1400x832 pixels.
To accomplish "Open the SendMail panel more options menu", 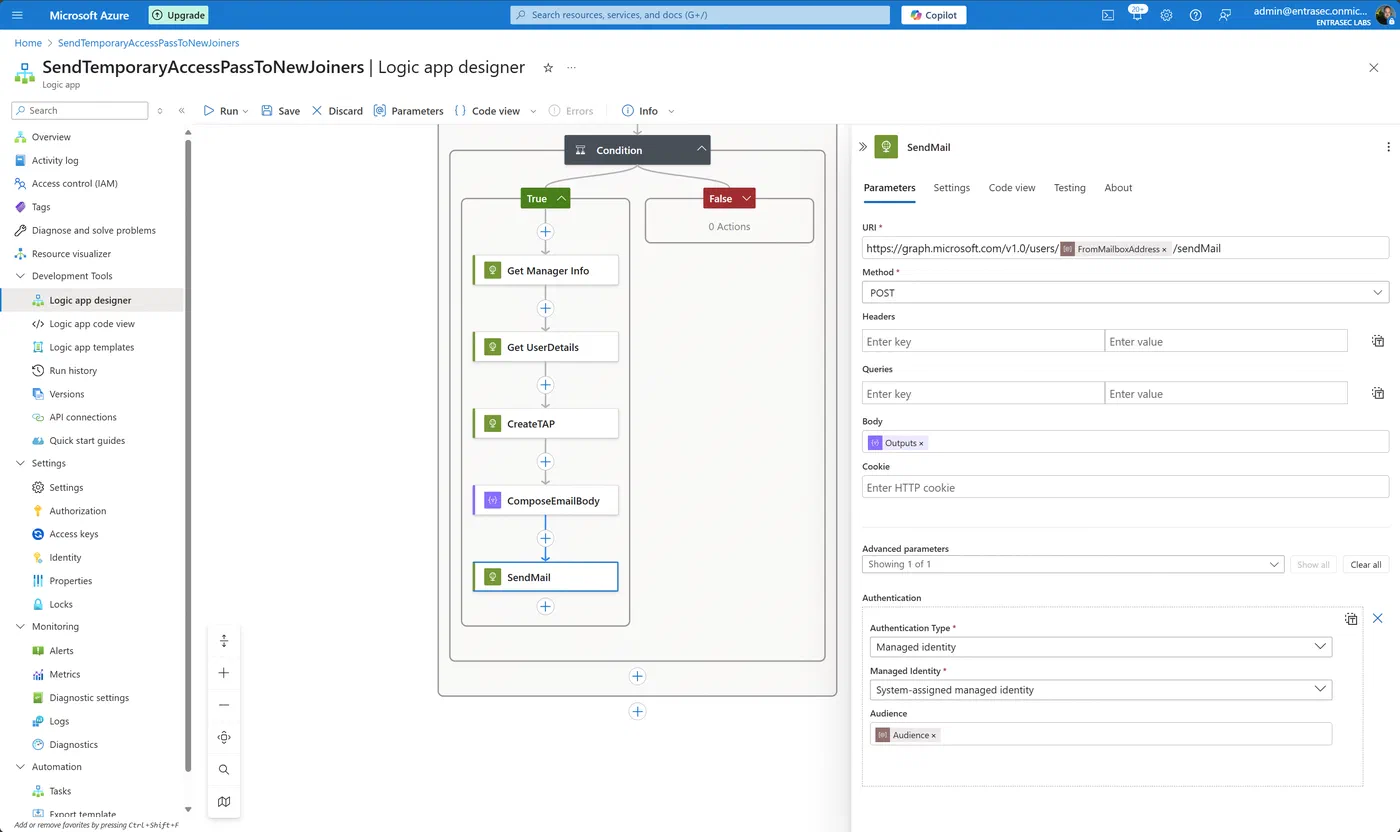I will (x=1388, y=147).
